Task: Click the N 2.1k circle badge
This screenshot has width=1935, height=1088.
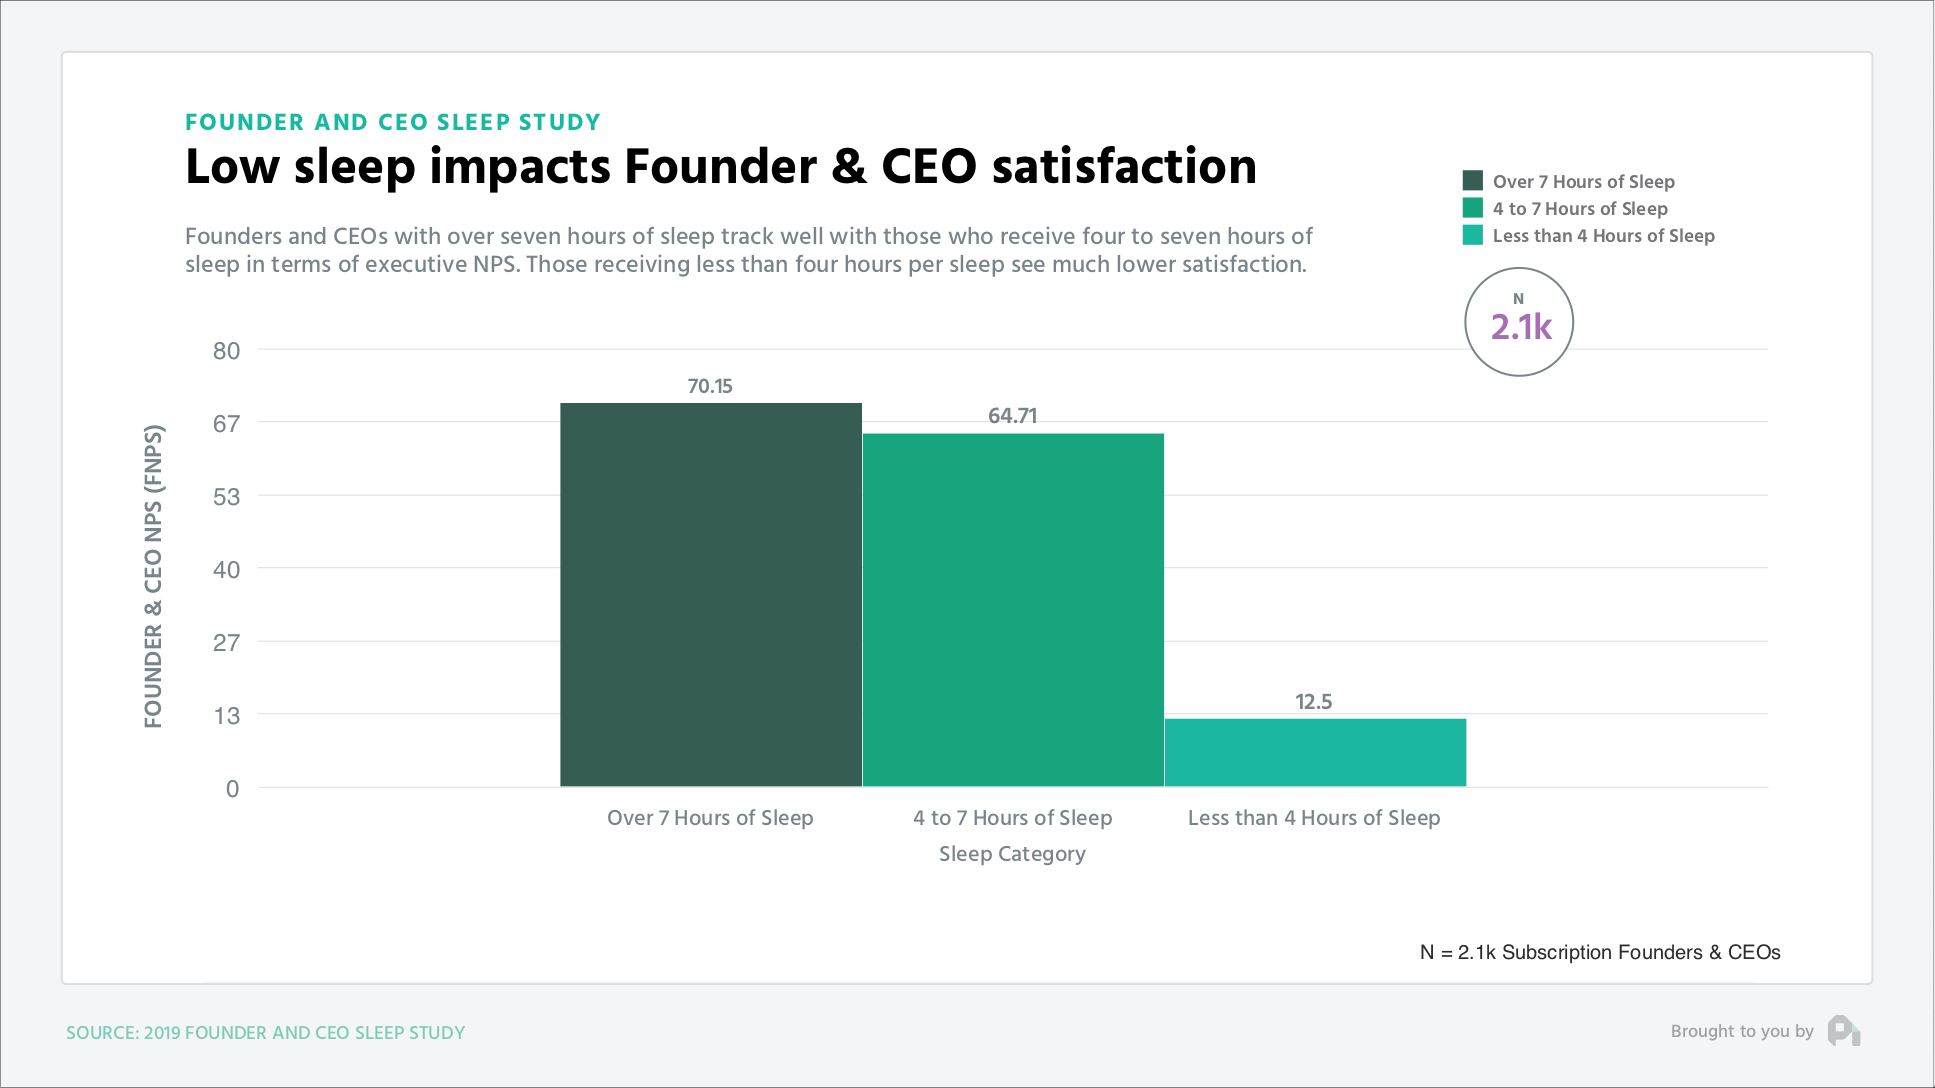Action: (1519, 322)
